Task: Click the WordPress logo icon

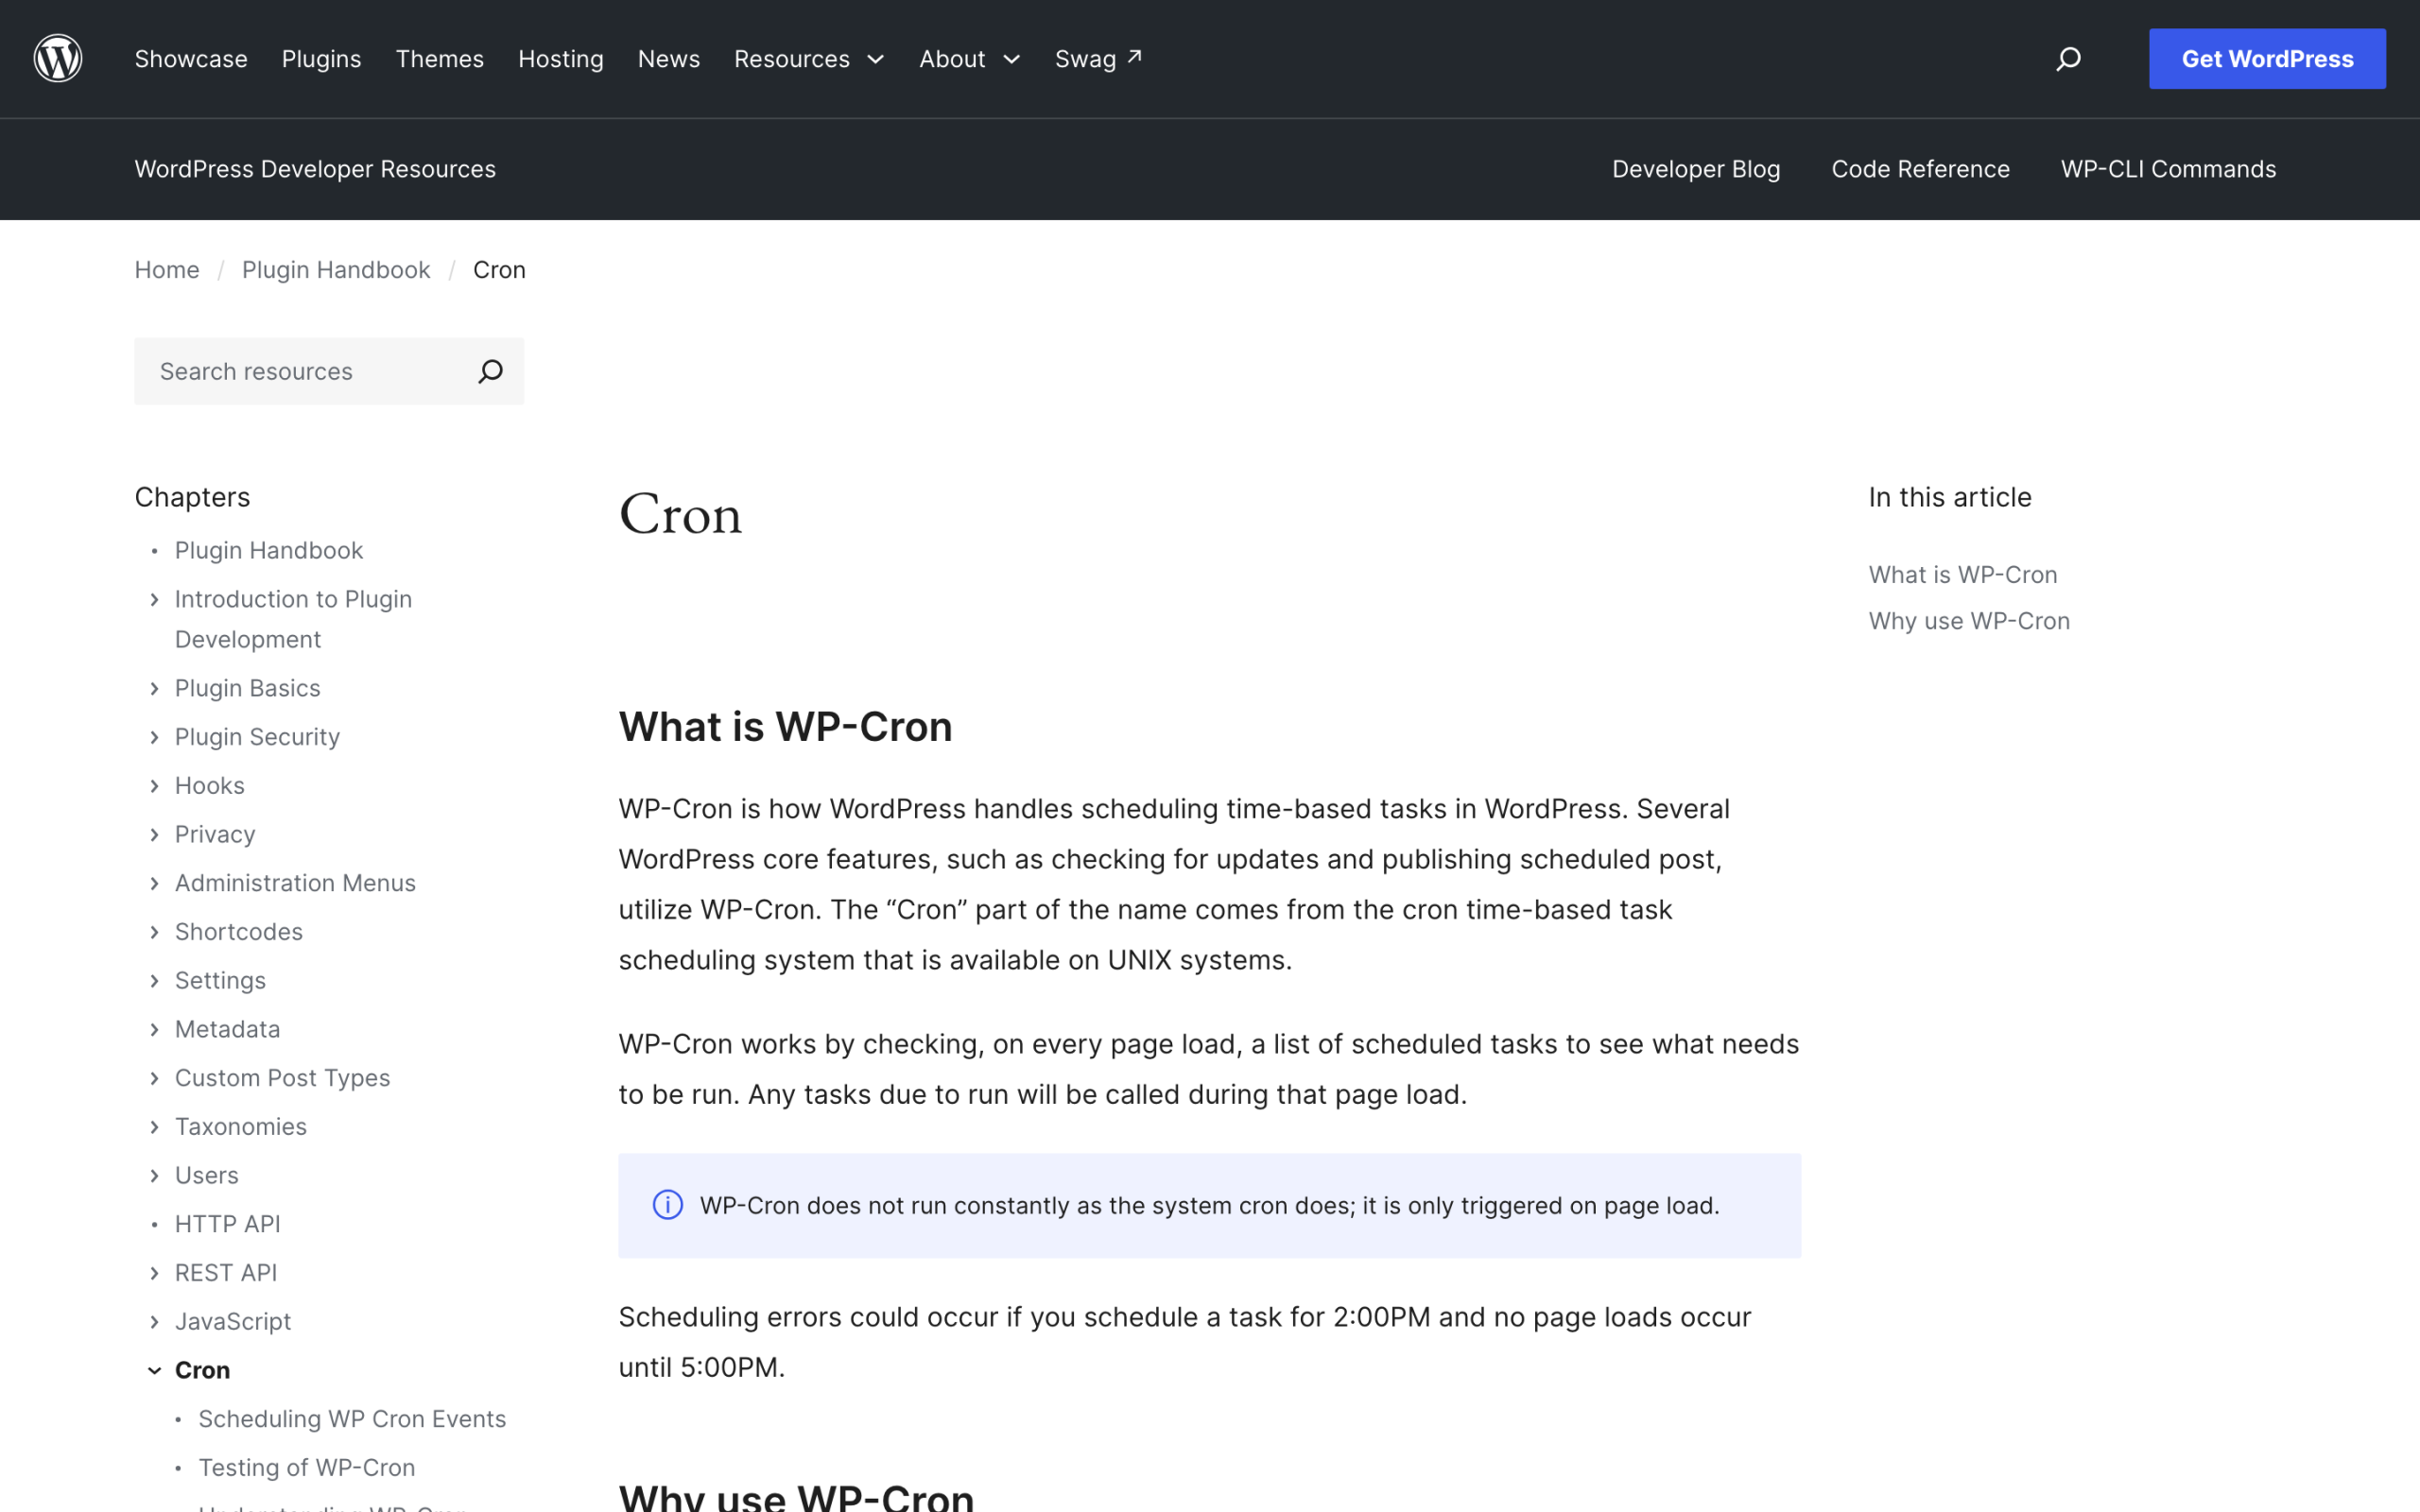Action: pyautogui.click(x=58, y=58)
